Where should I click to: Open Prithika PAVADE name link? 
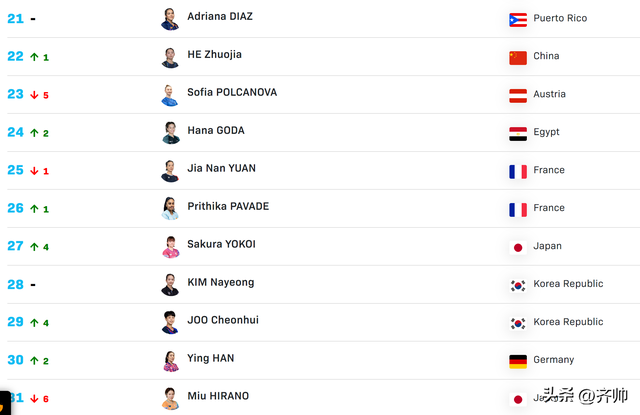point(228,206)
